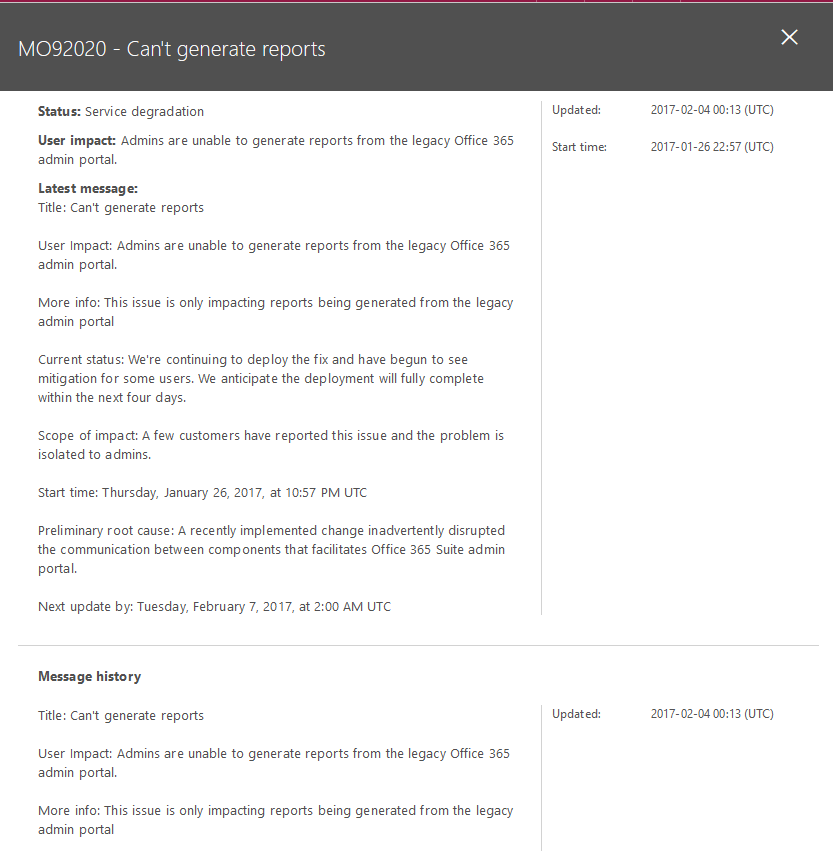Expand the Latest message section
The height and width of the screenshot is (851, 833).
click(88, 188)
